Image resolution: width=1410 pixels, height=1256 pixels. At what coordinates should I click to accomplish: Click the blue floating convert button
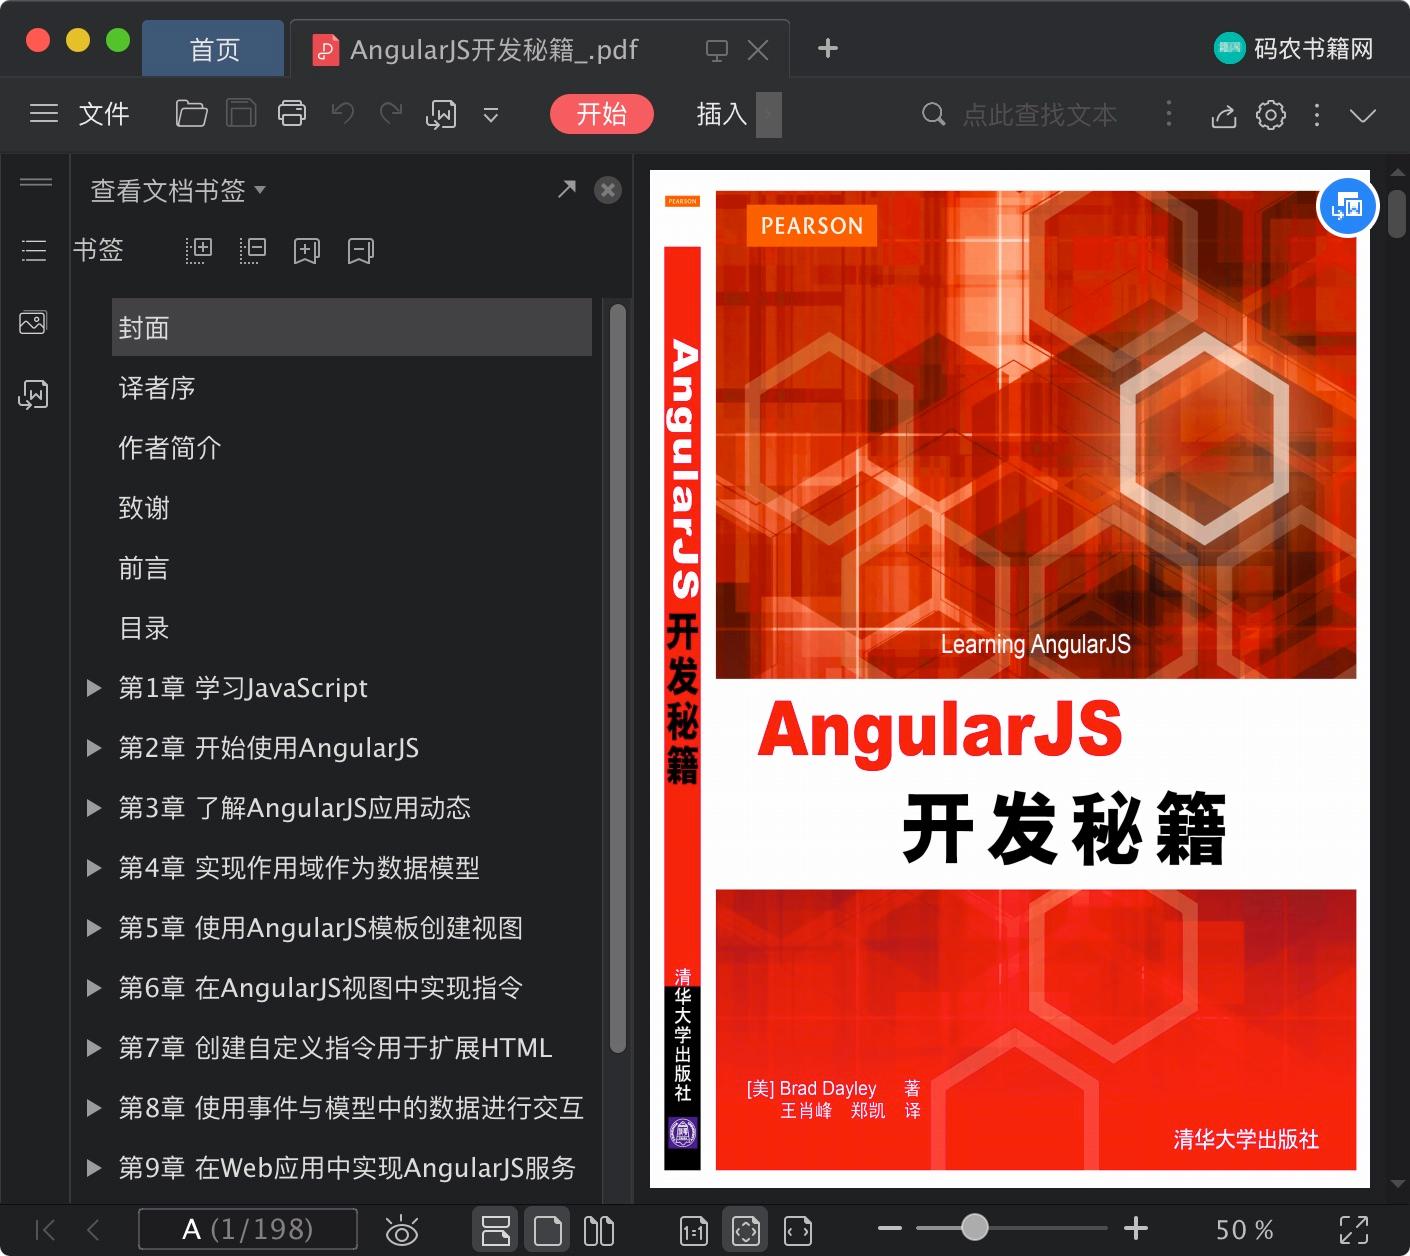[x=1347, y=207]
